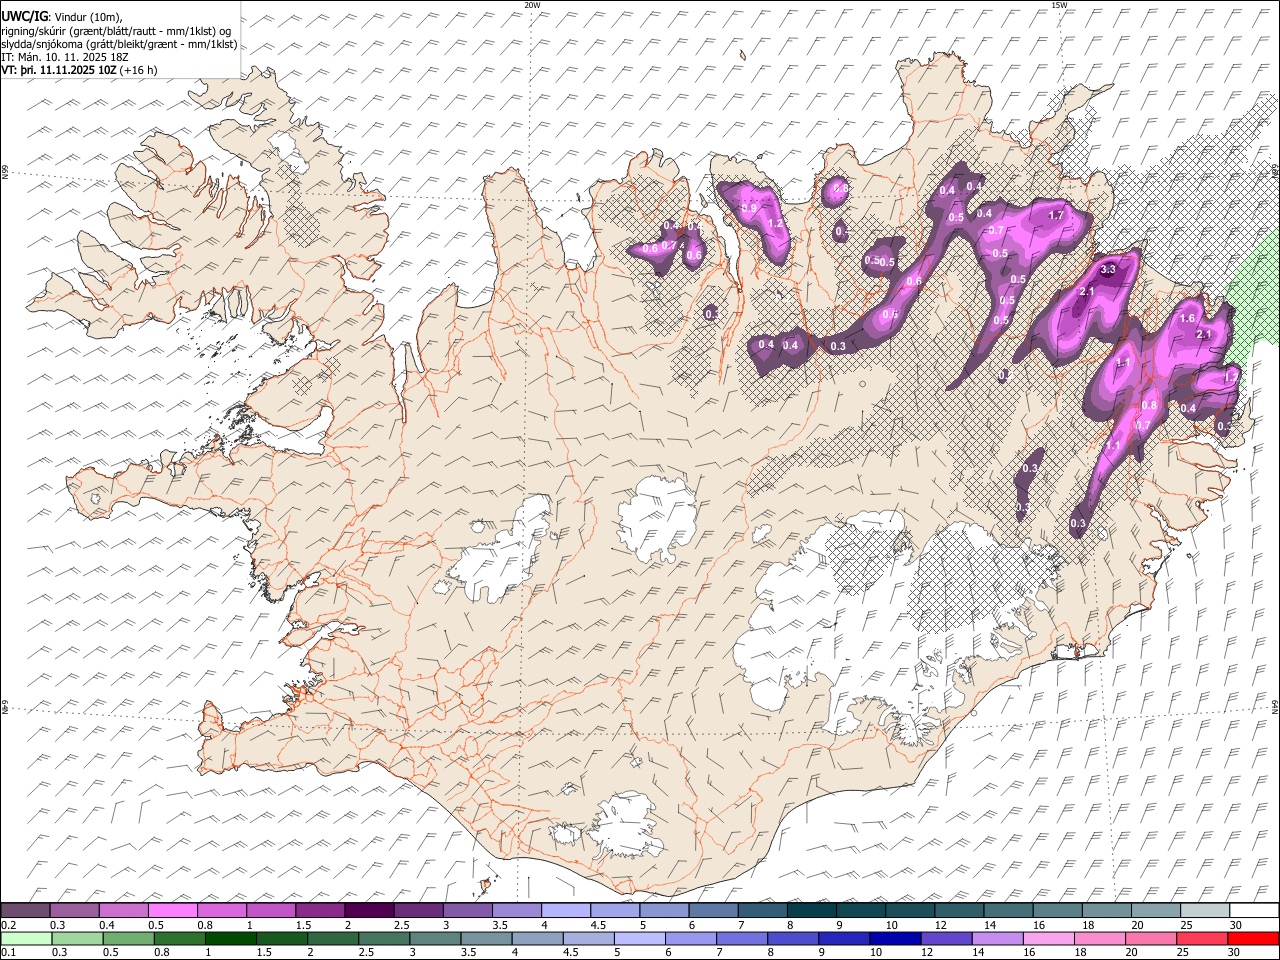Click the dark teal 8 swatch in upper legend

(811, 911)
